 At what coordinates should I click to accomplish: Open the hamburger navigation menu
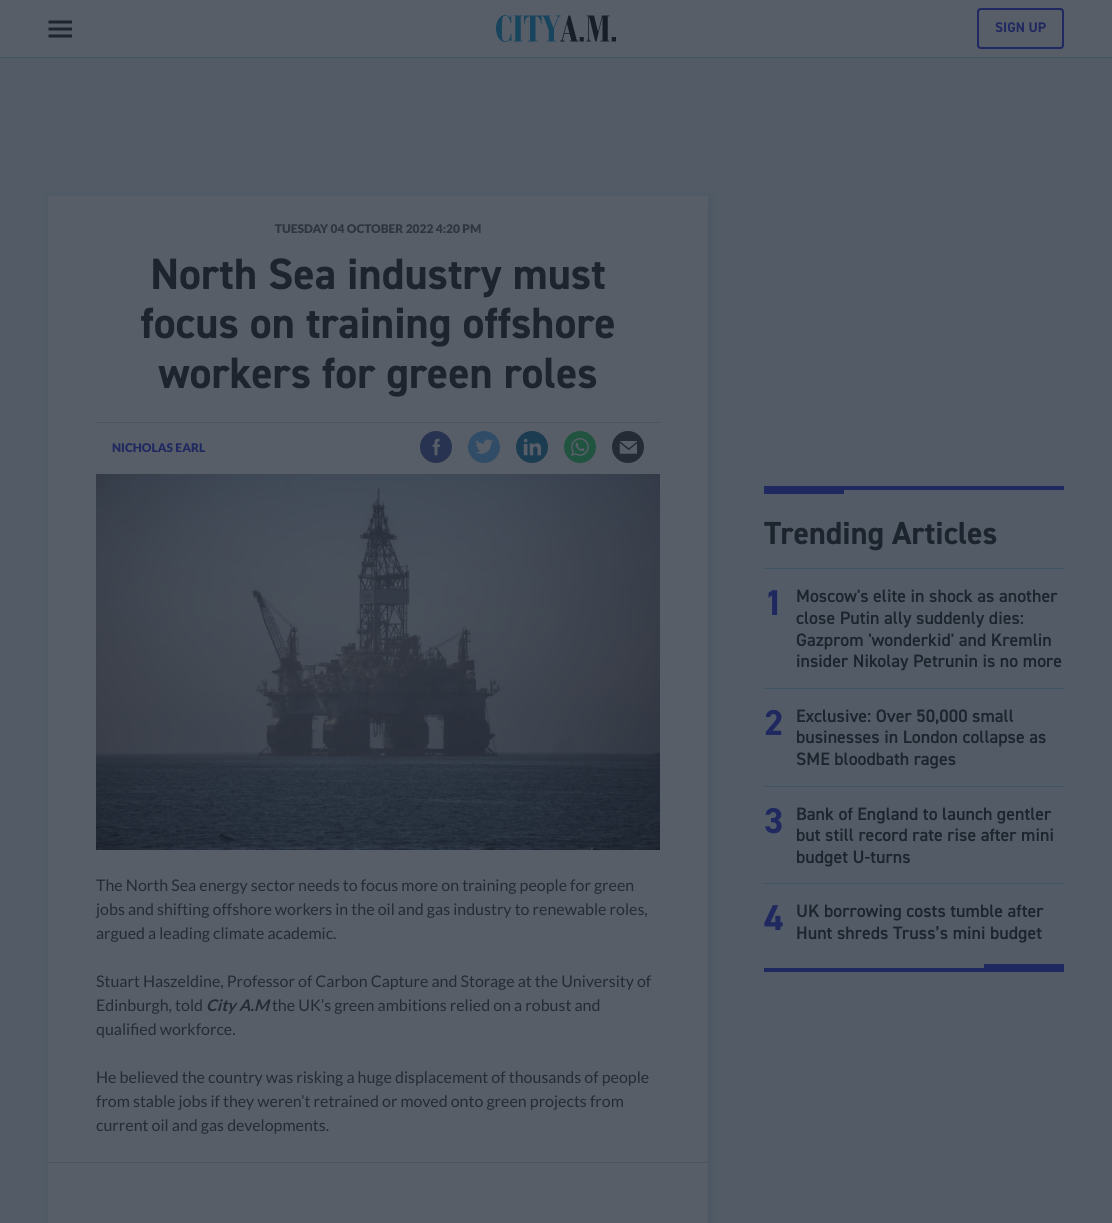pyautogui.click(x=60, y=29)
